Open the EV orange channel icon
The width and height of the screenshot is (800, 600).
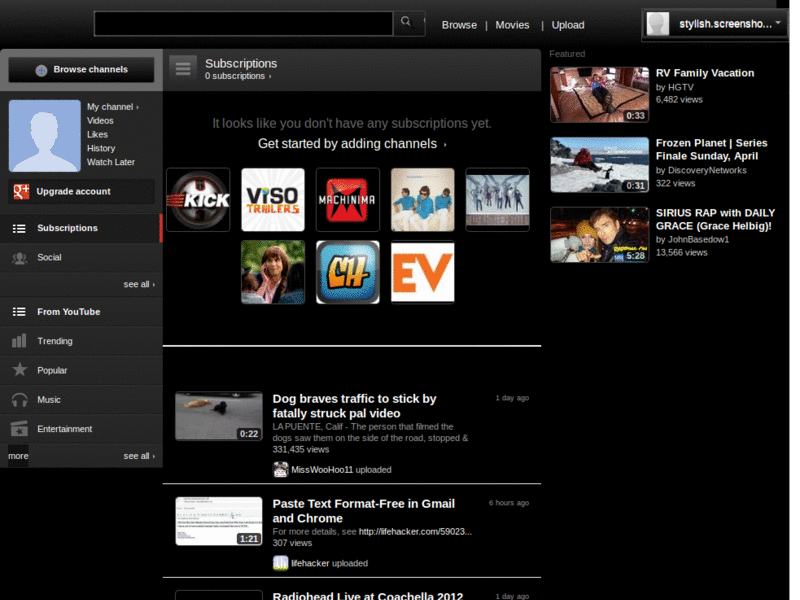point(422,272)
